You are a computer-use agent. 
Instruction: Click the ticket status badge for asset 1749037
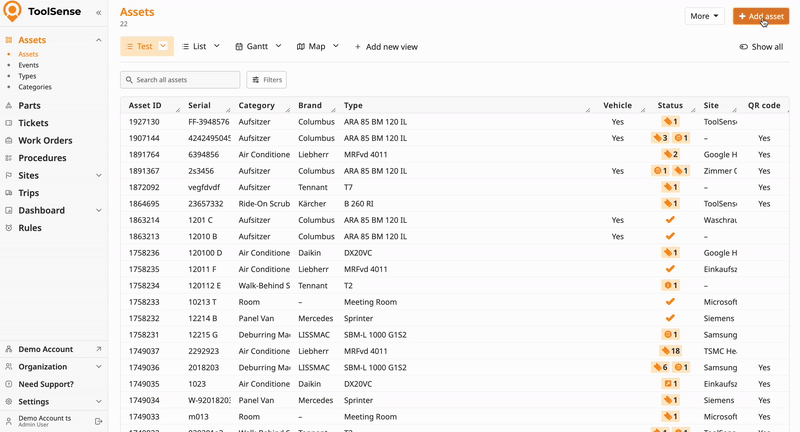tap(670, 351)
